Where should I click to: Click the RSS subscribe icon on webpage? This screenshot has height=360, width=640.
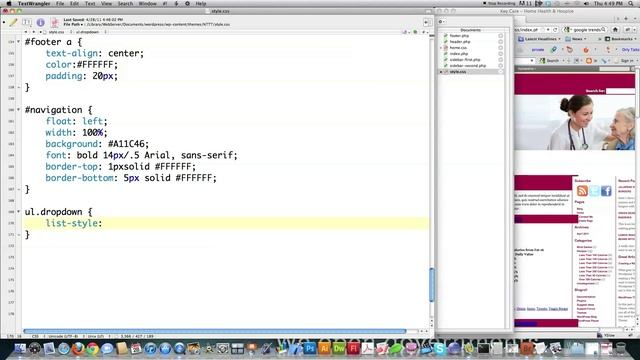582,191
